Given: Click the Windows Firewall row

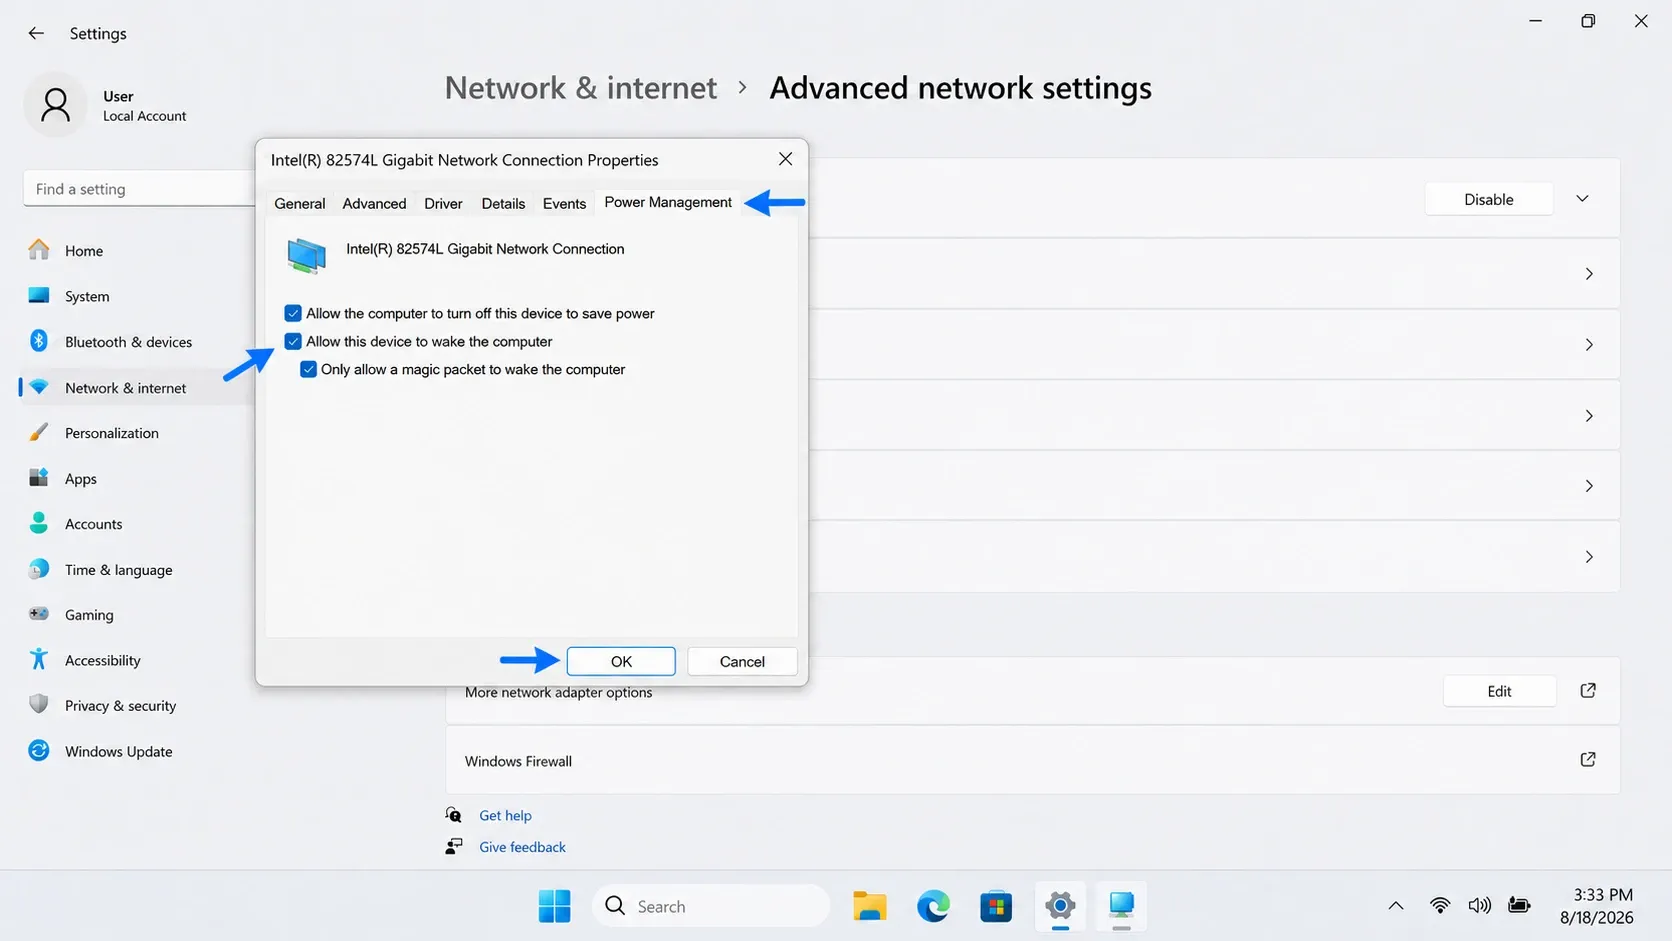Looking at the screenshot, I should tap(1032, 760).
